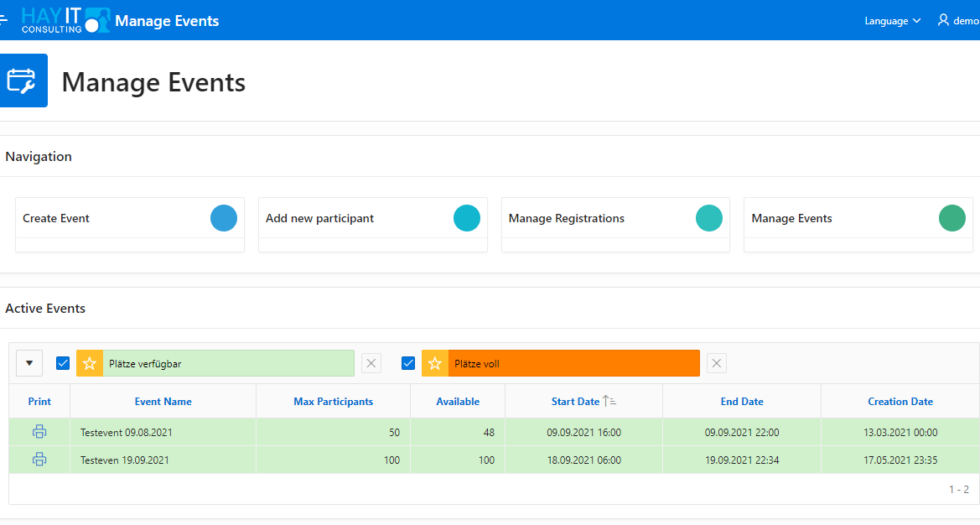Image resolution: width=980 pixels, height=525 pixels.
Task: Click the demo username in header
Action: click(x=966, y=21)
